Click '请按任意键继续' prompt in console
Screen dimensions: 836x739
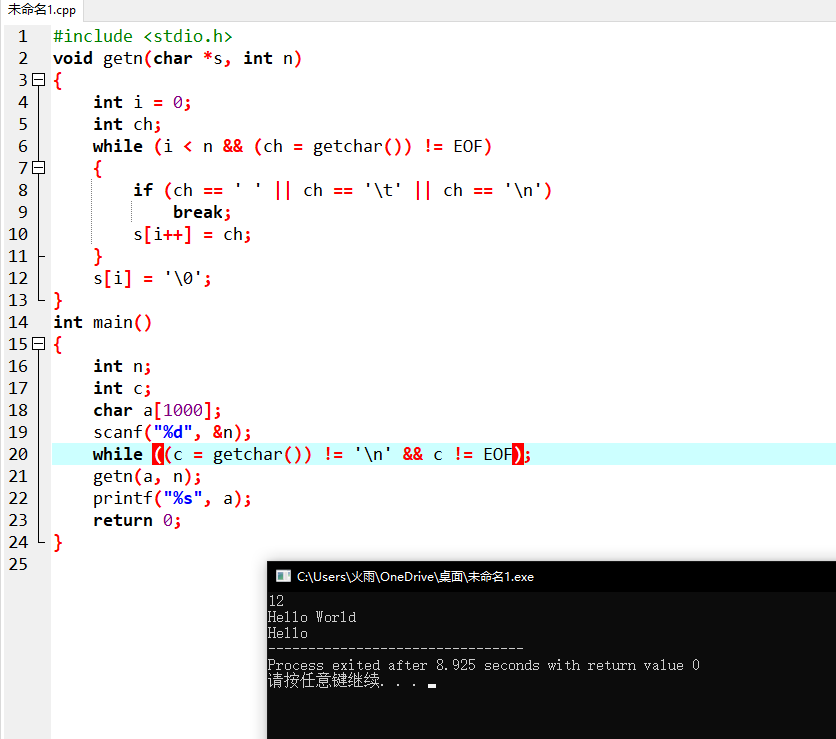(x=324, y=681)
